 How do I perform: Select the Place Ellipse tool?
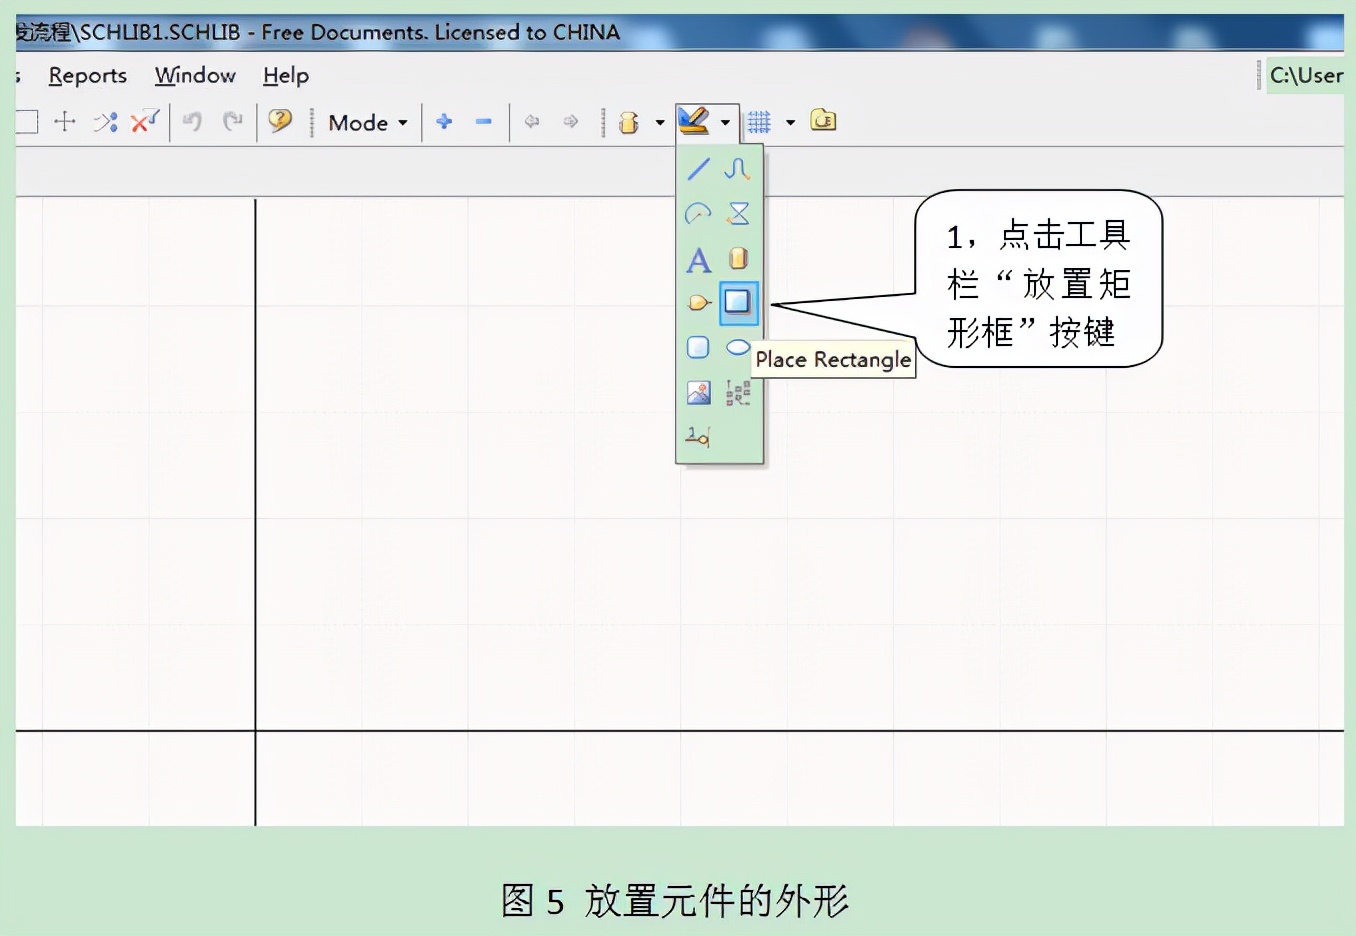[737, 347]
